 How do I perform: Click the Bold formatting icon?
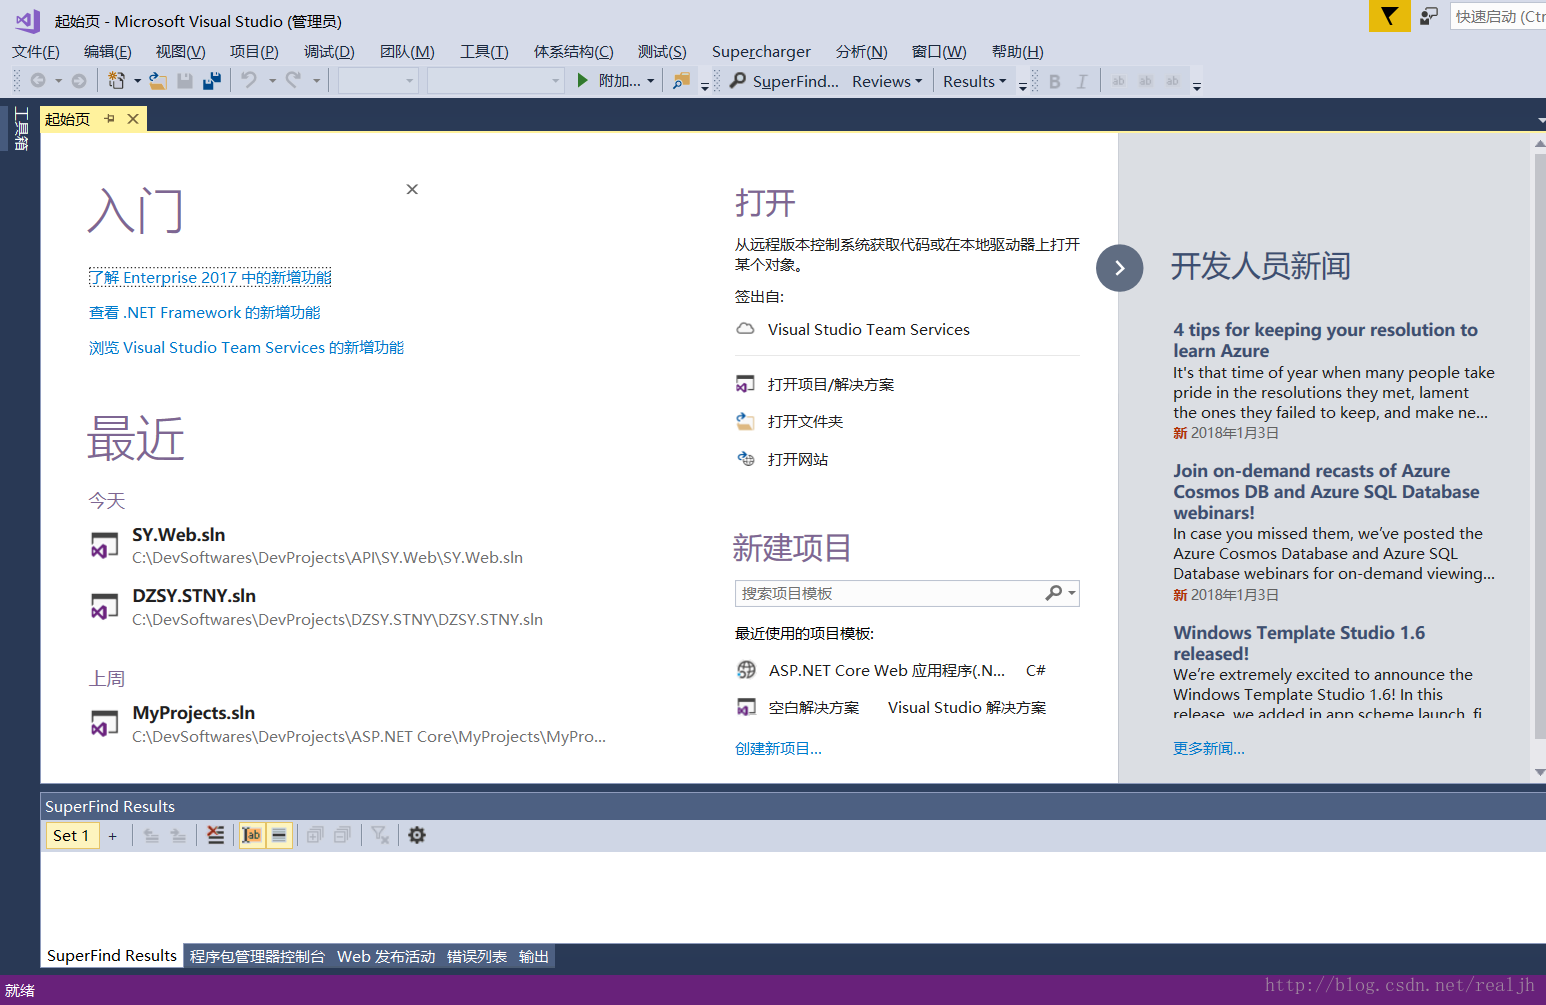click(1054, 81)
